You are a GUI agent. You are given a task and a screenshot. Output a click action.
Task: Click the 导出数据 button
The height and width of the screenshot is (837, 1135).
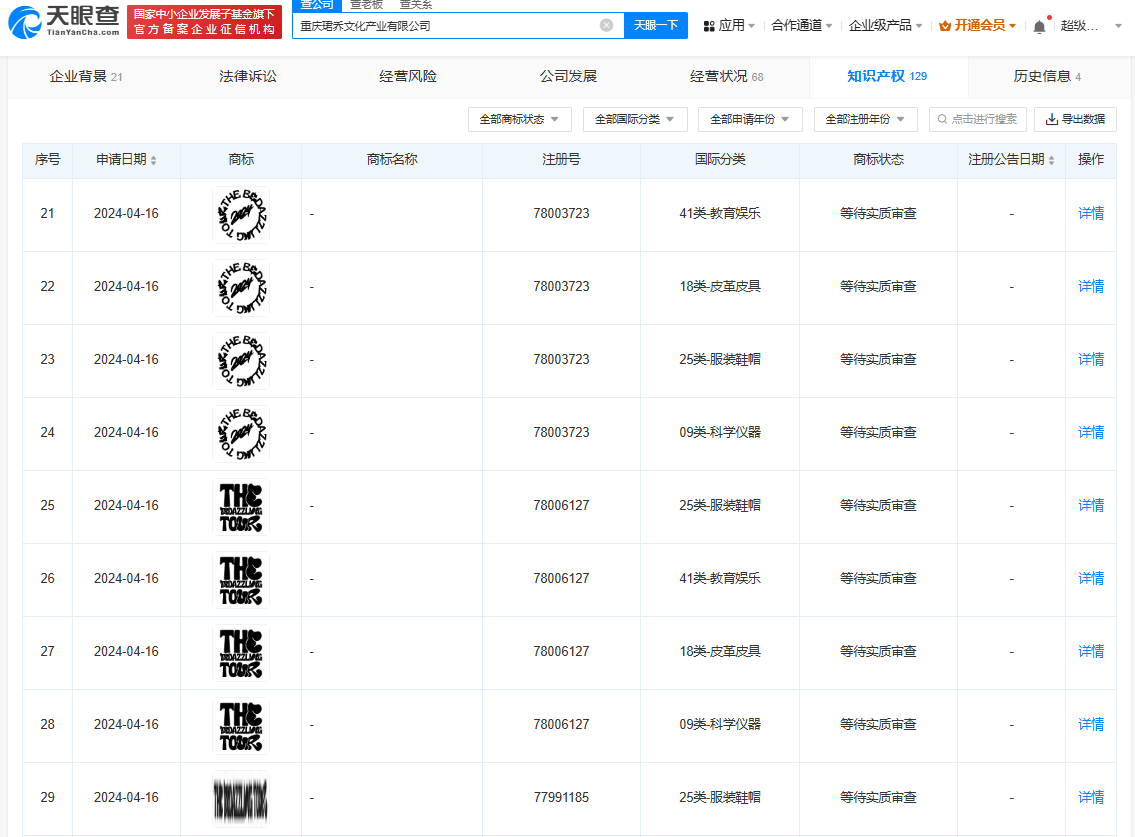(x=1076, y=119)
